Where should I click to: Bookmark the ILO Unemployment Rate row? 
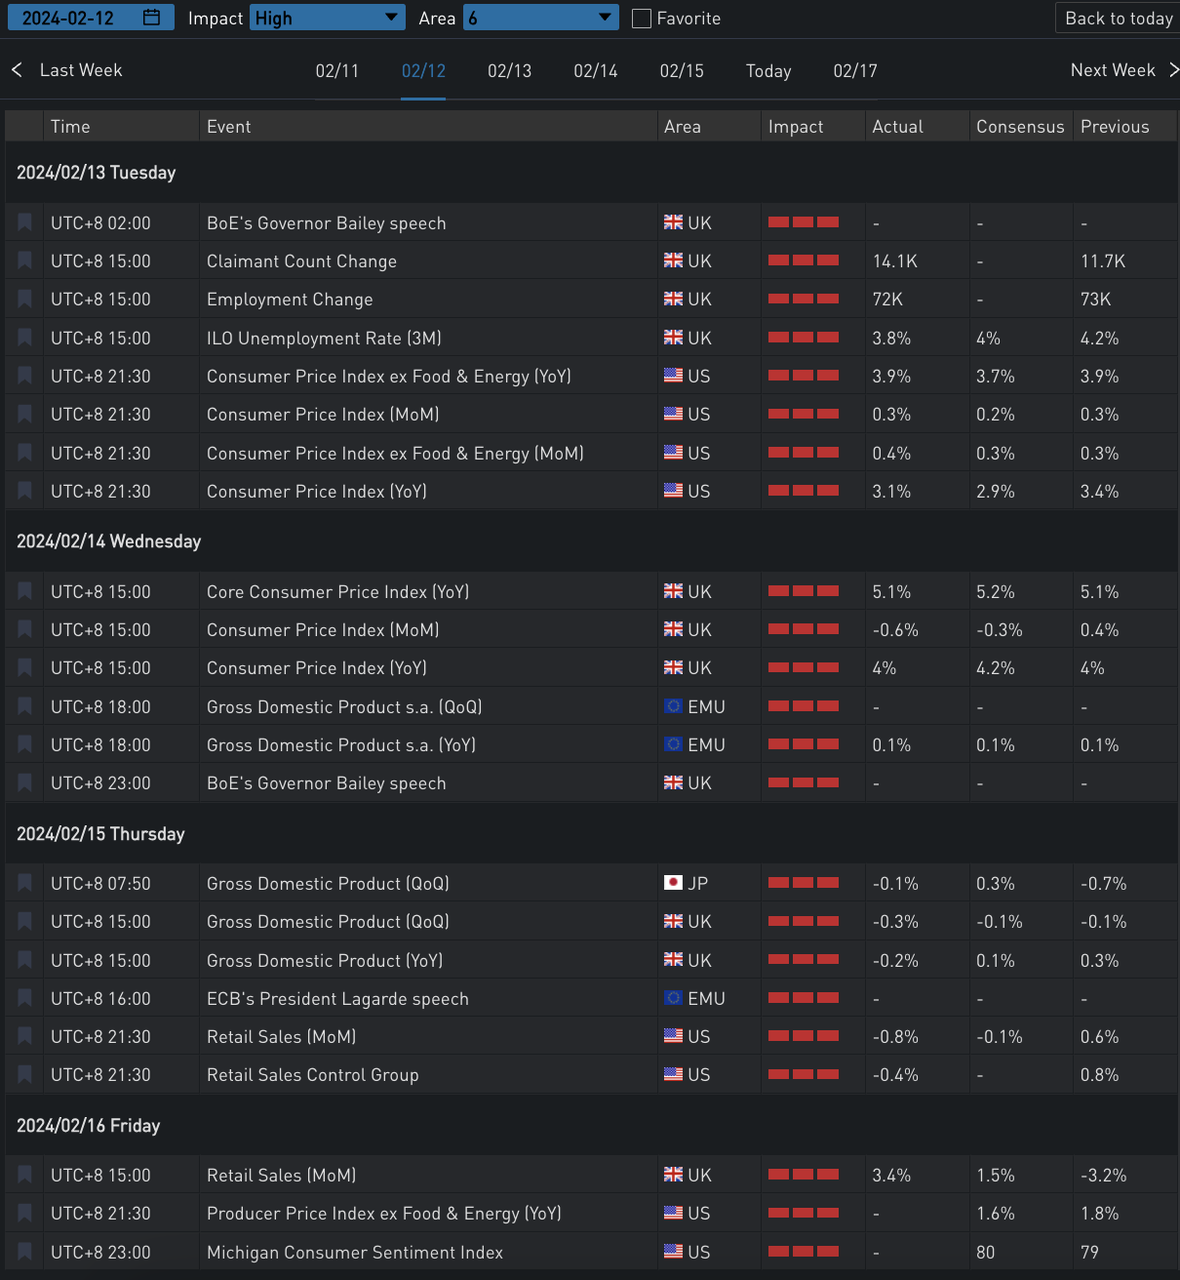click(25, 338)
